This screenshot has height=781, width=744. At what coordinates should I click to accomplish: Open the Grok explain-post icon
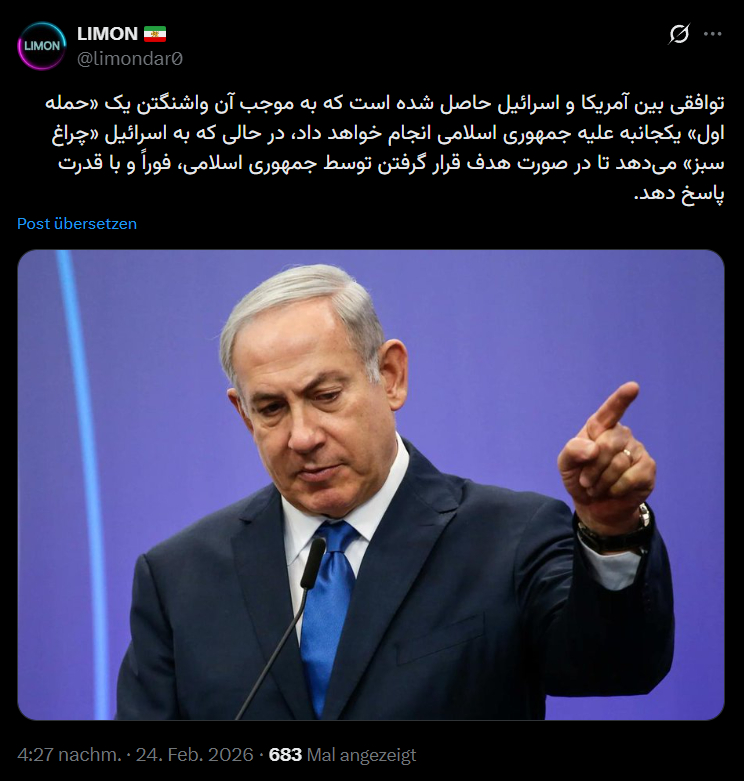(x=679, y=34)
